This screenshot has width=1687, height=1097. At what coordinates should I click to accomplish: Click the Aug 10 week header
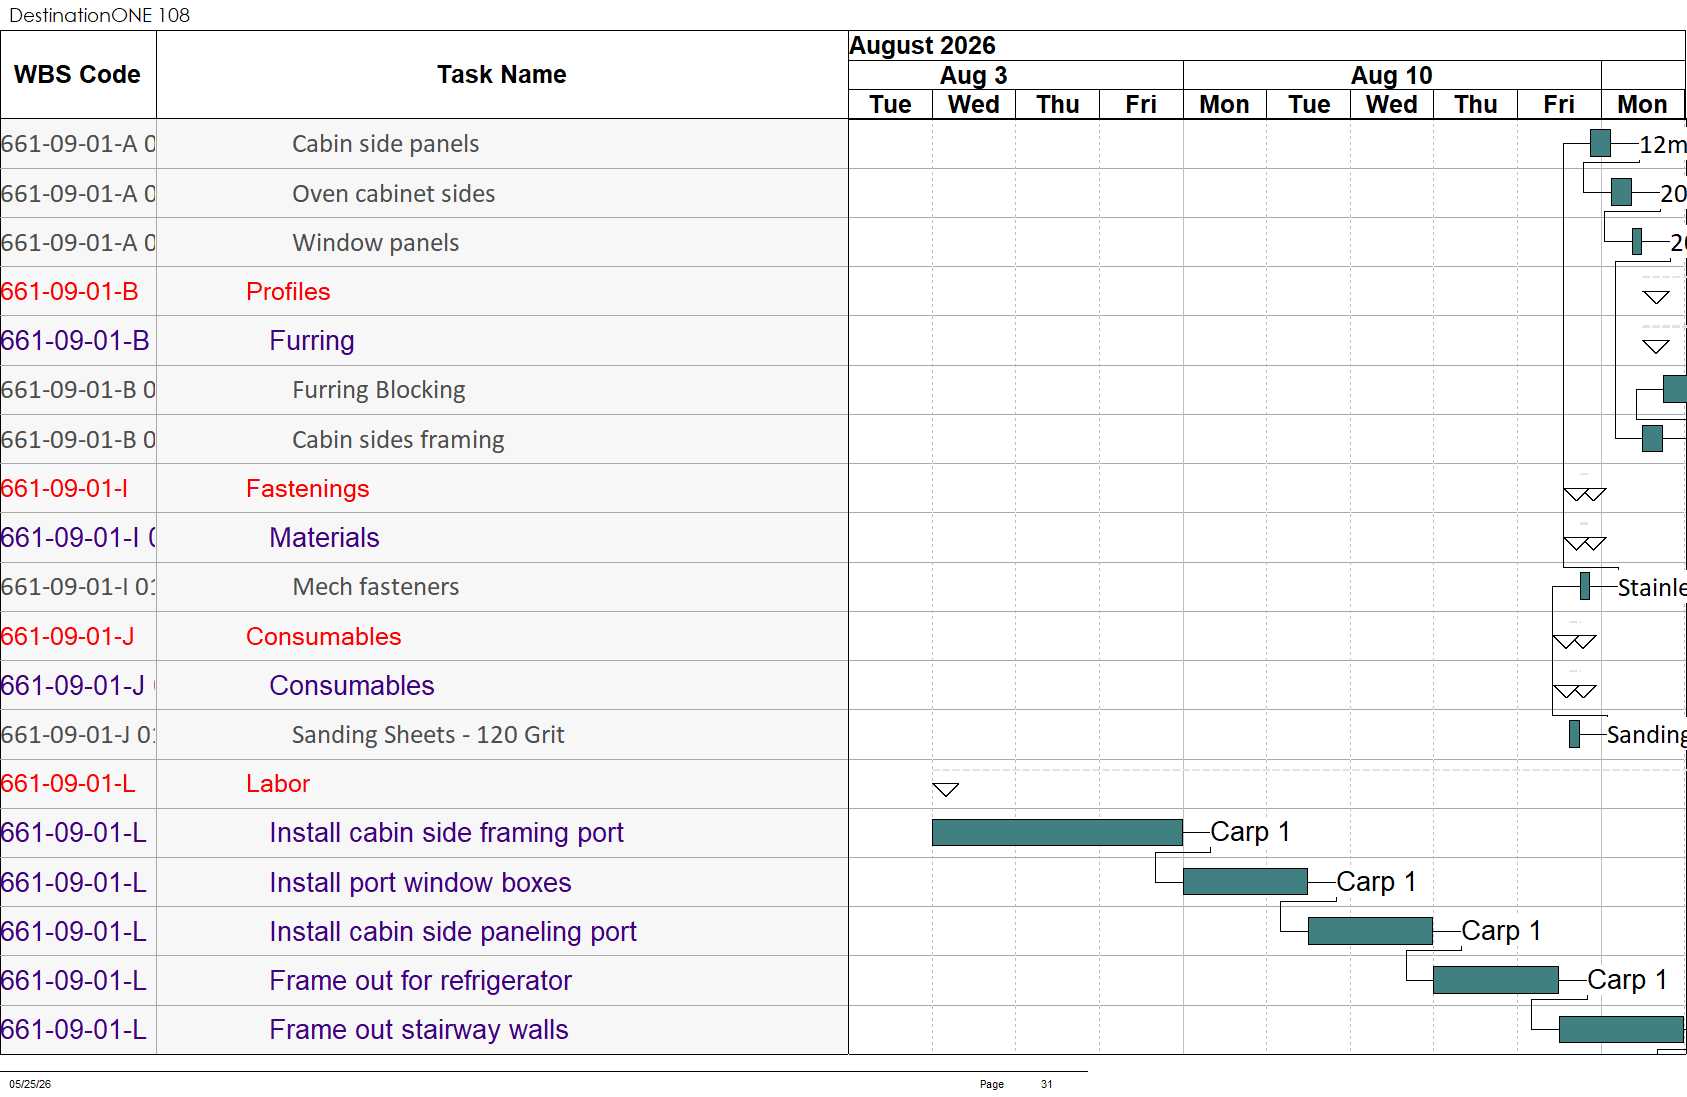[x=1392, y=75]
